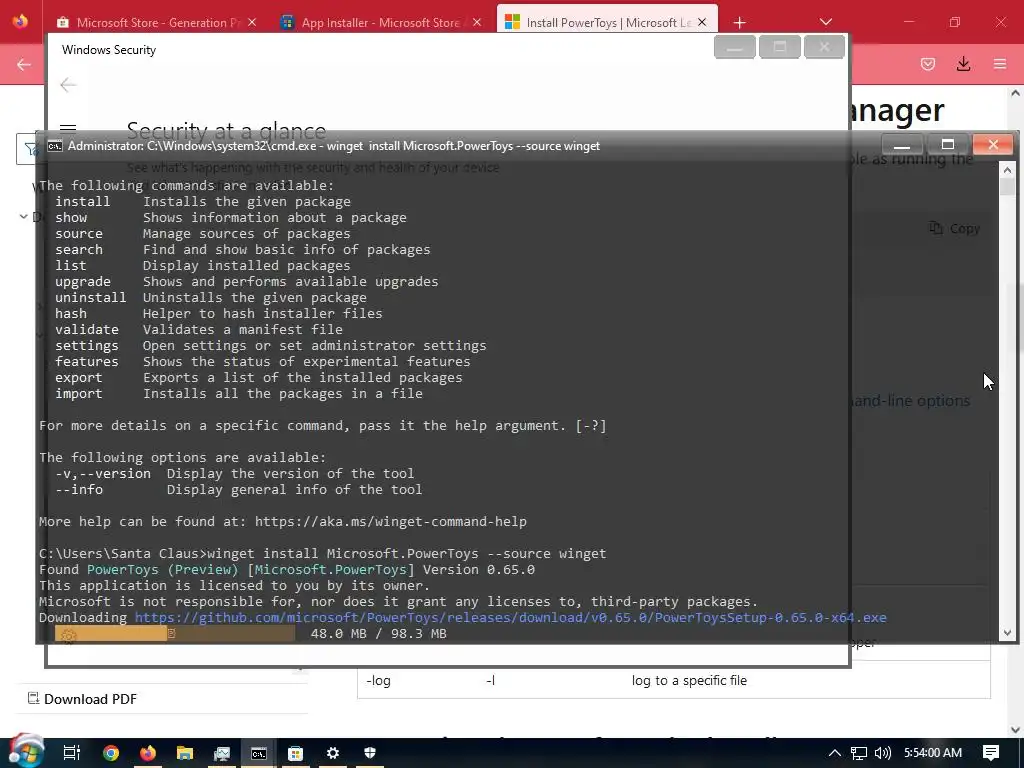Click the Windows Security title text

click(109, 50)
